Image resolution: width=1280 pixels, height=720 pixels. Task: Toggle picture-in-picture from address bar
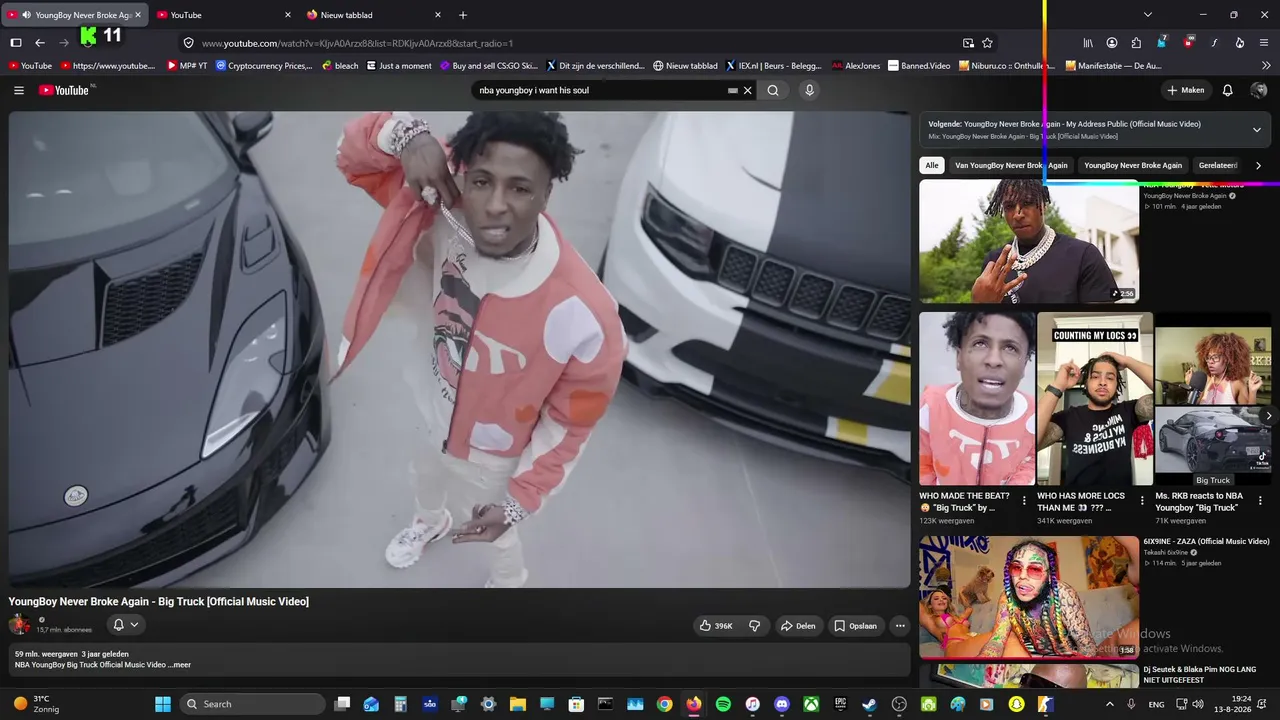point(968,43)
